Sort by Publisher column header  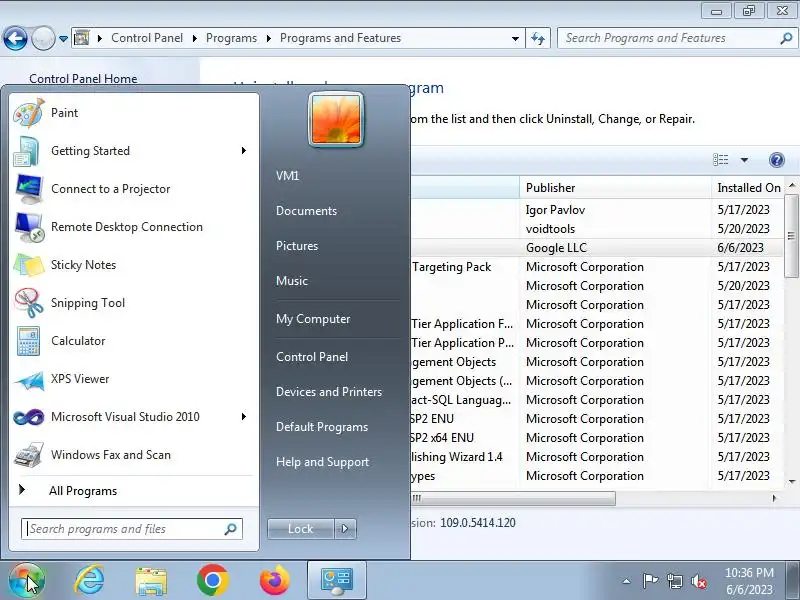point(615,188)
